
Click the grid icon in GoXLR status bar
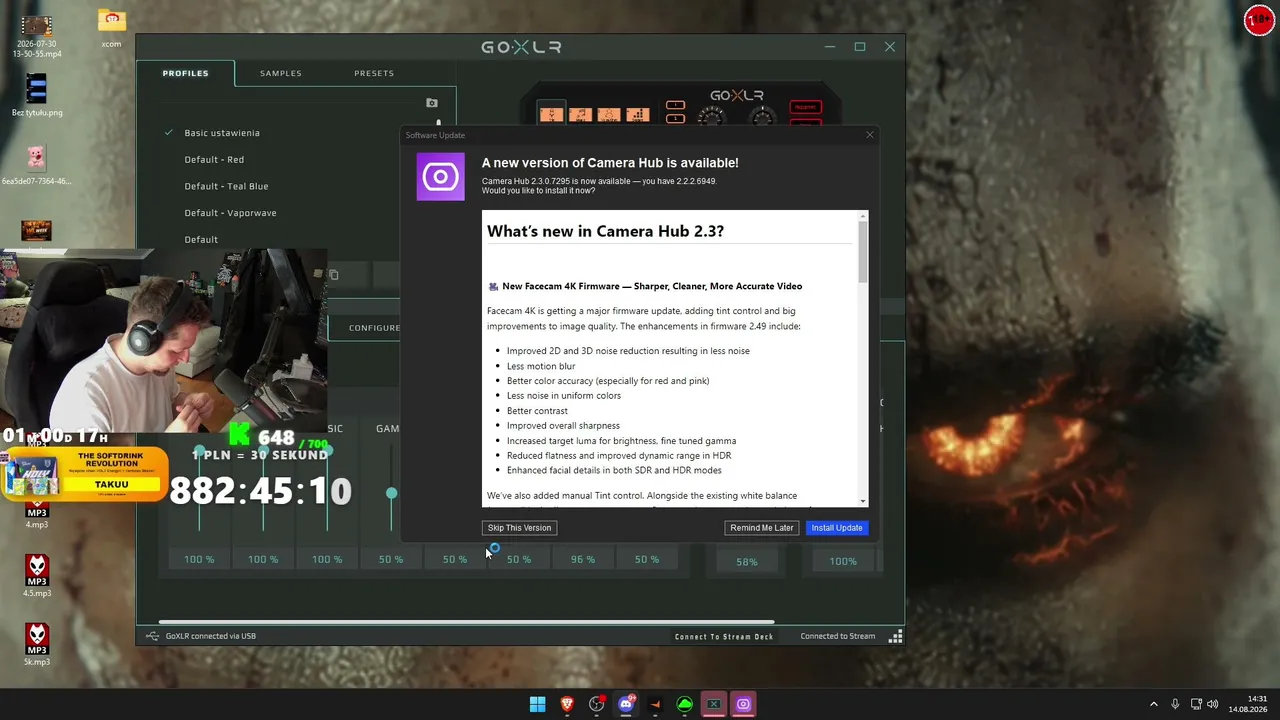pyautogui.click(x=896, y=636)
